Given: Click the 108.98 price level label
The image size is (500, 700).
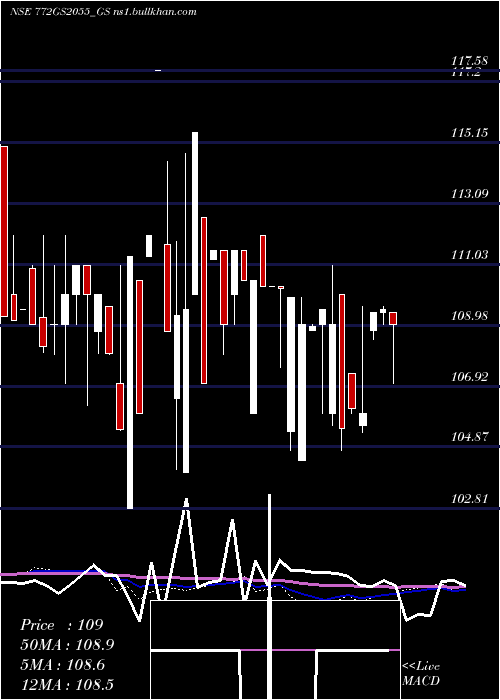Looking at the screenshot, I should click(469, 316).
